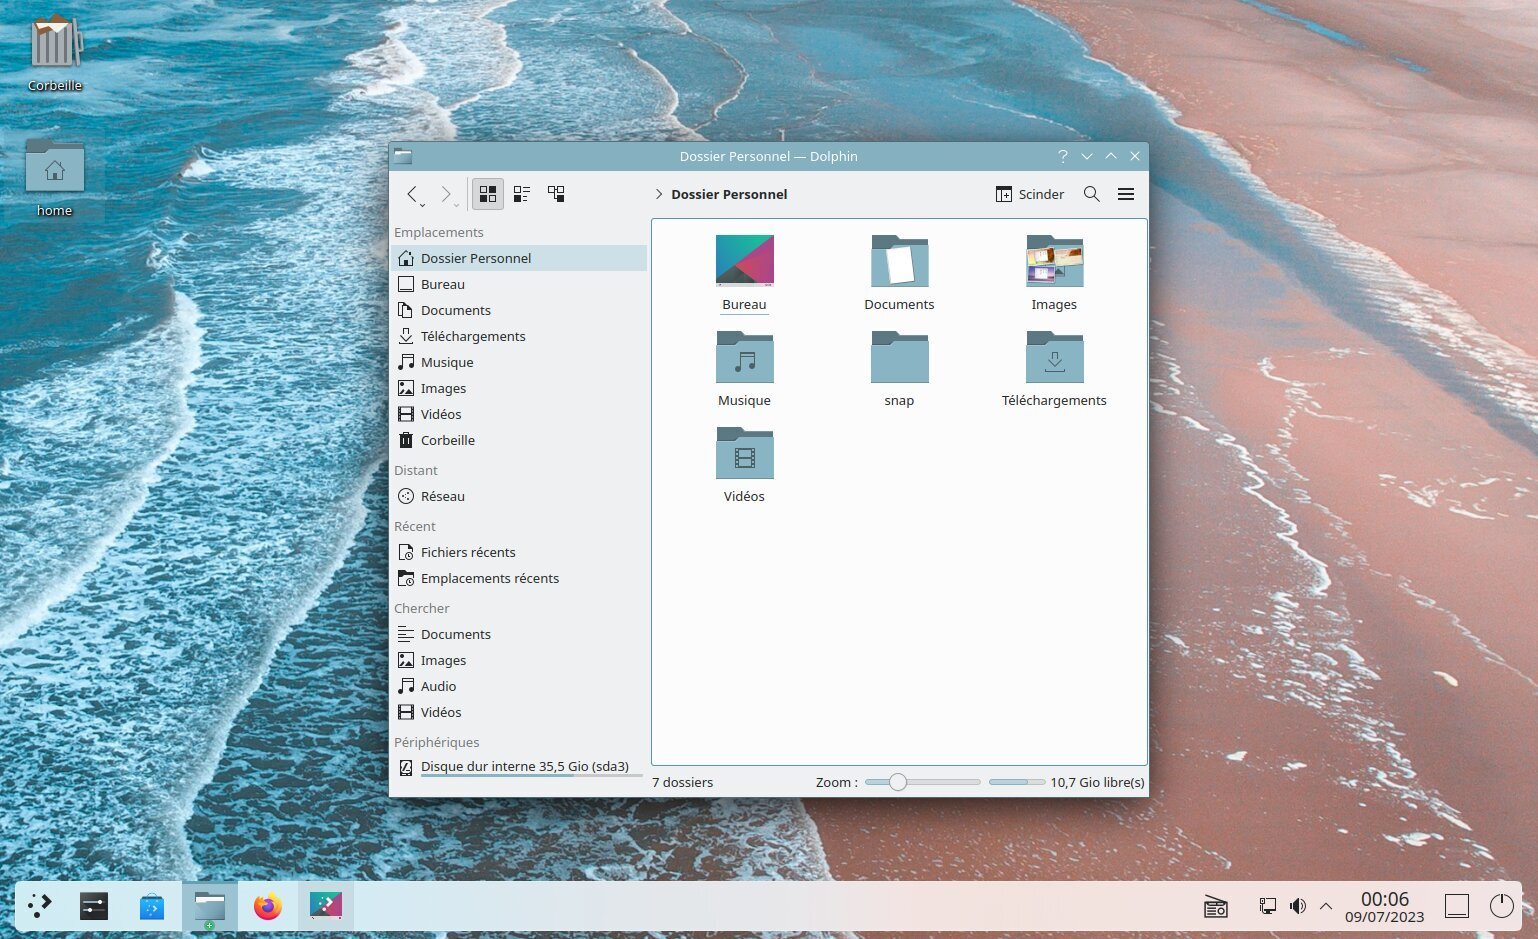Screen dimensions: 1538x939
Task: Expand hidden system tray icons arrow
Action: [1326, 906]
